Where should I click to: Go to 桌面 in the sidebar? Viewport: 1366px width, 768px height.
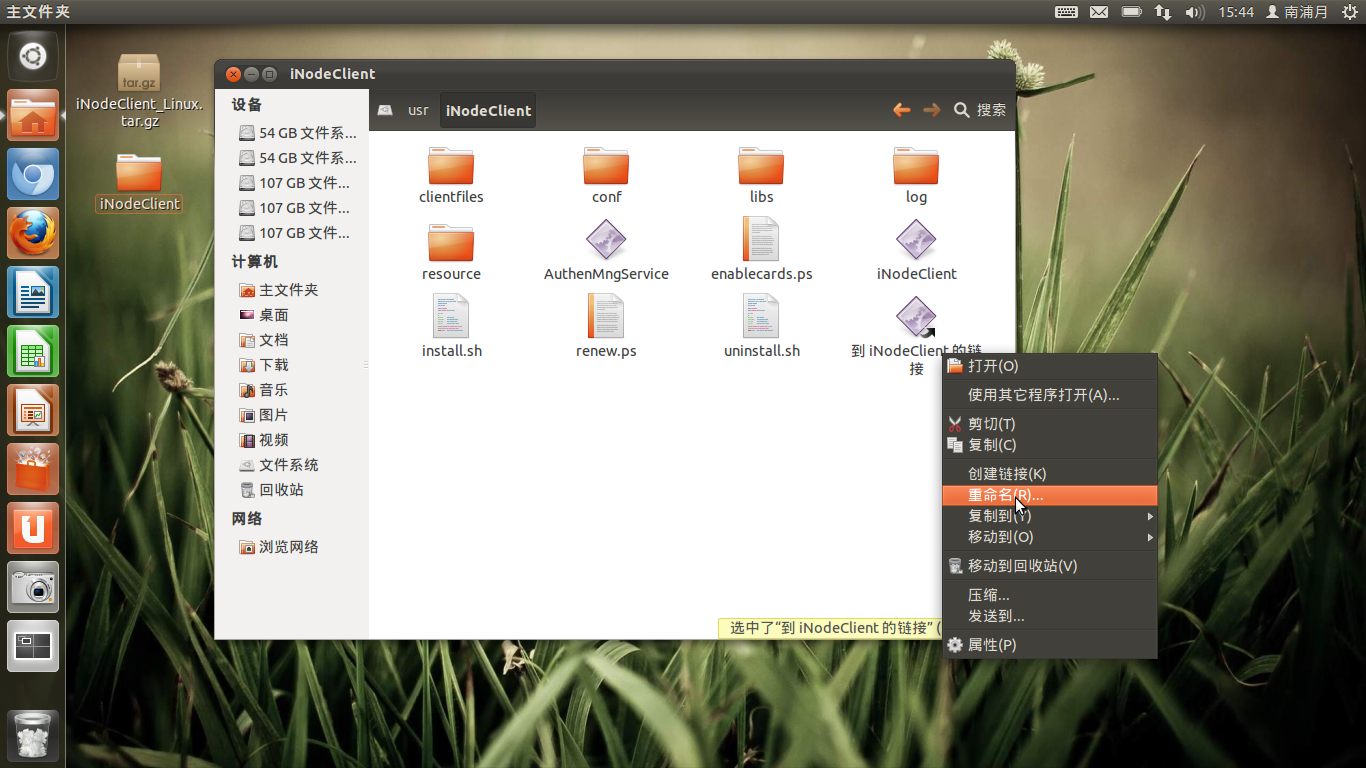[x=264, y=315]
